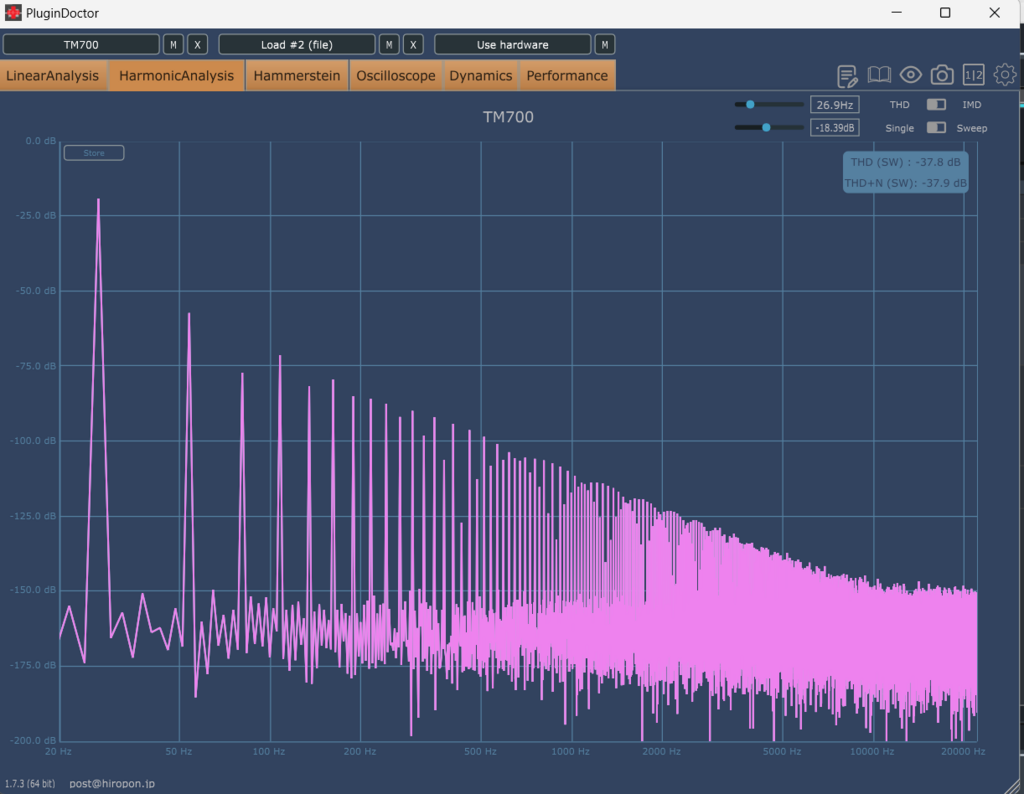Image resolution: width=1024 pixels, height=794 pixels.
Task: Toggle the eye visibility icon
Action: (x=910, y=75)
